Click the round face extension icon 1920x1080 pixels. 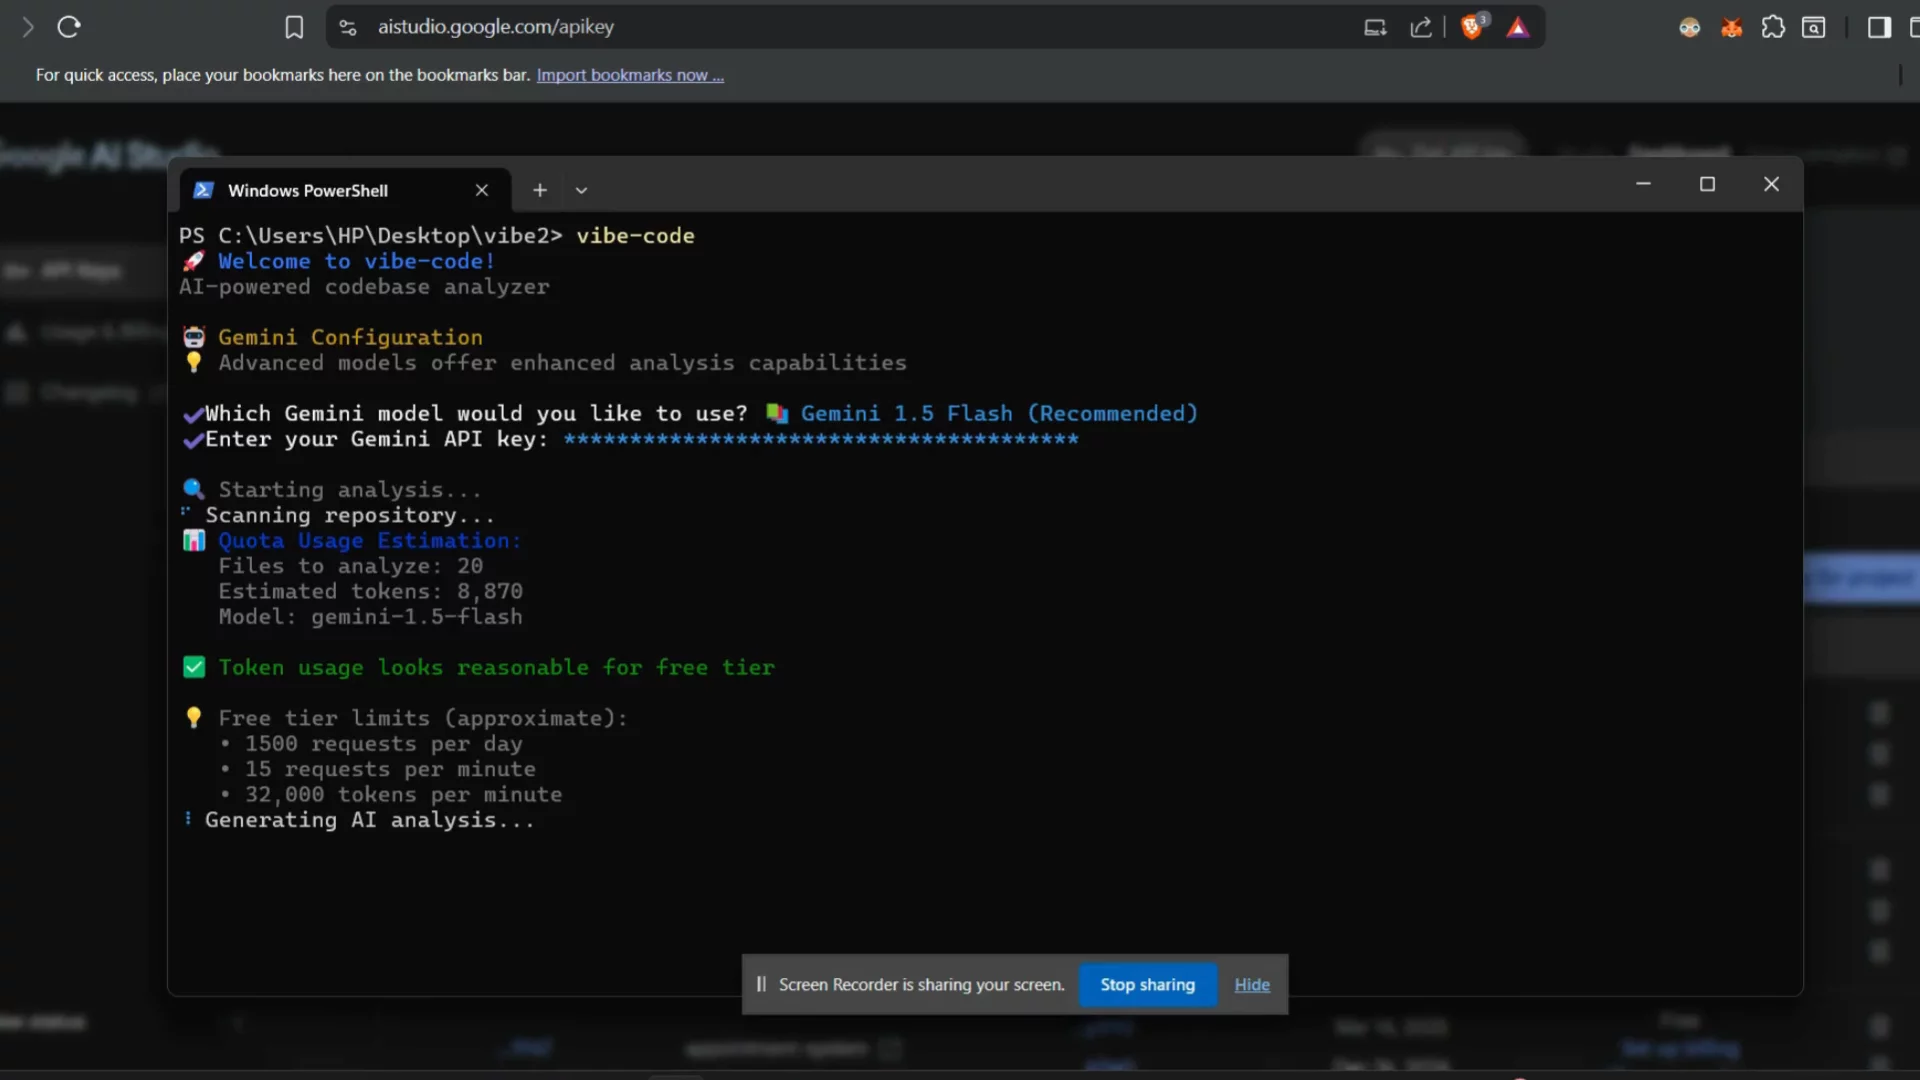1690,28
